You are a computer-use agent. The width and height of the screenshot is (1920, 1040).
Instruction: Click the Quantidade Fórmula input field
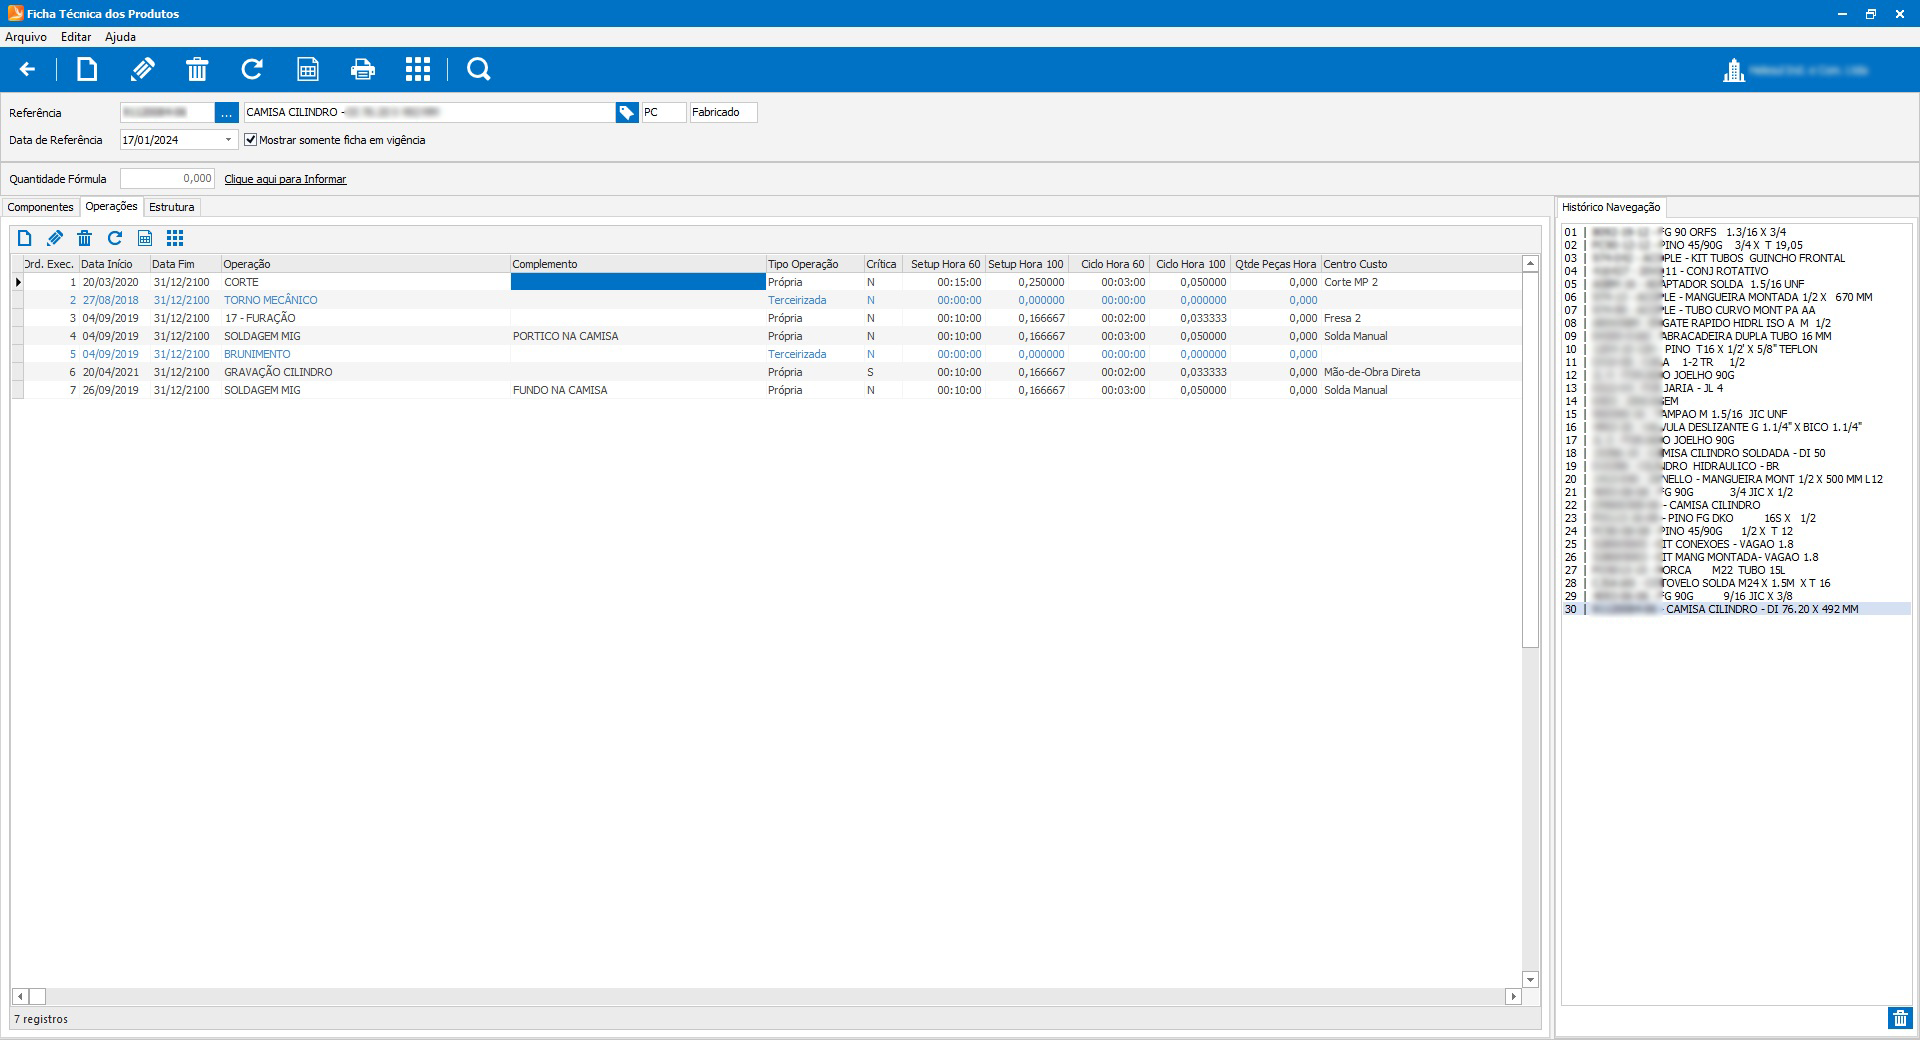coord(167,178)
